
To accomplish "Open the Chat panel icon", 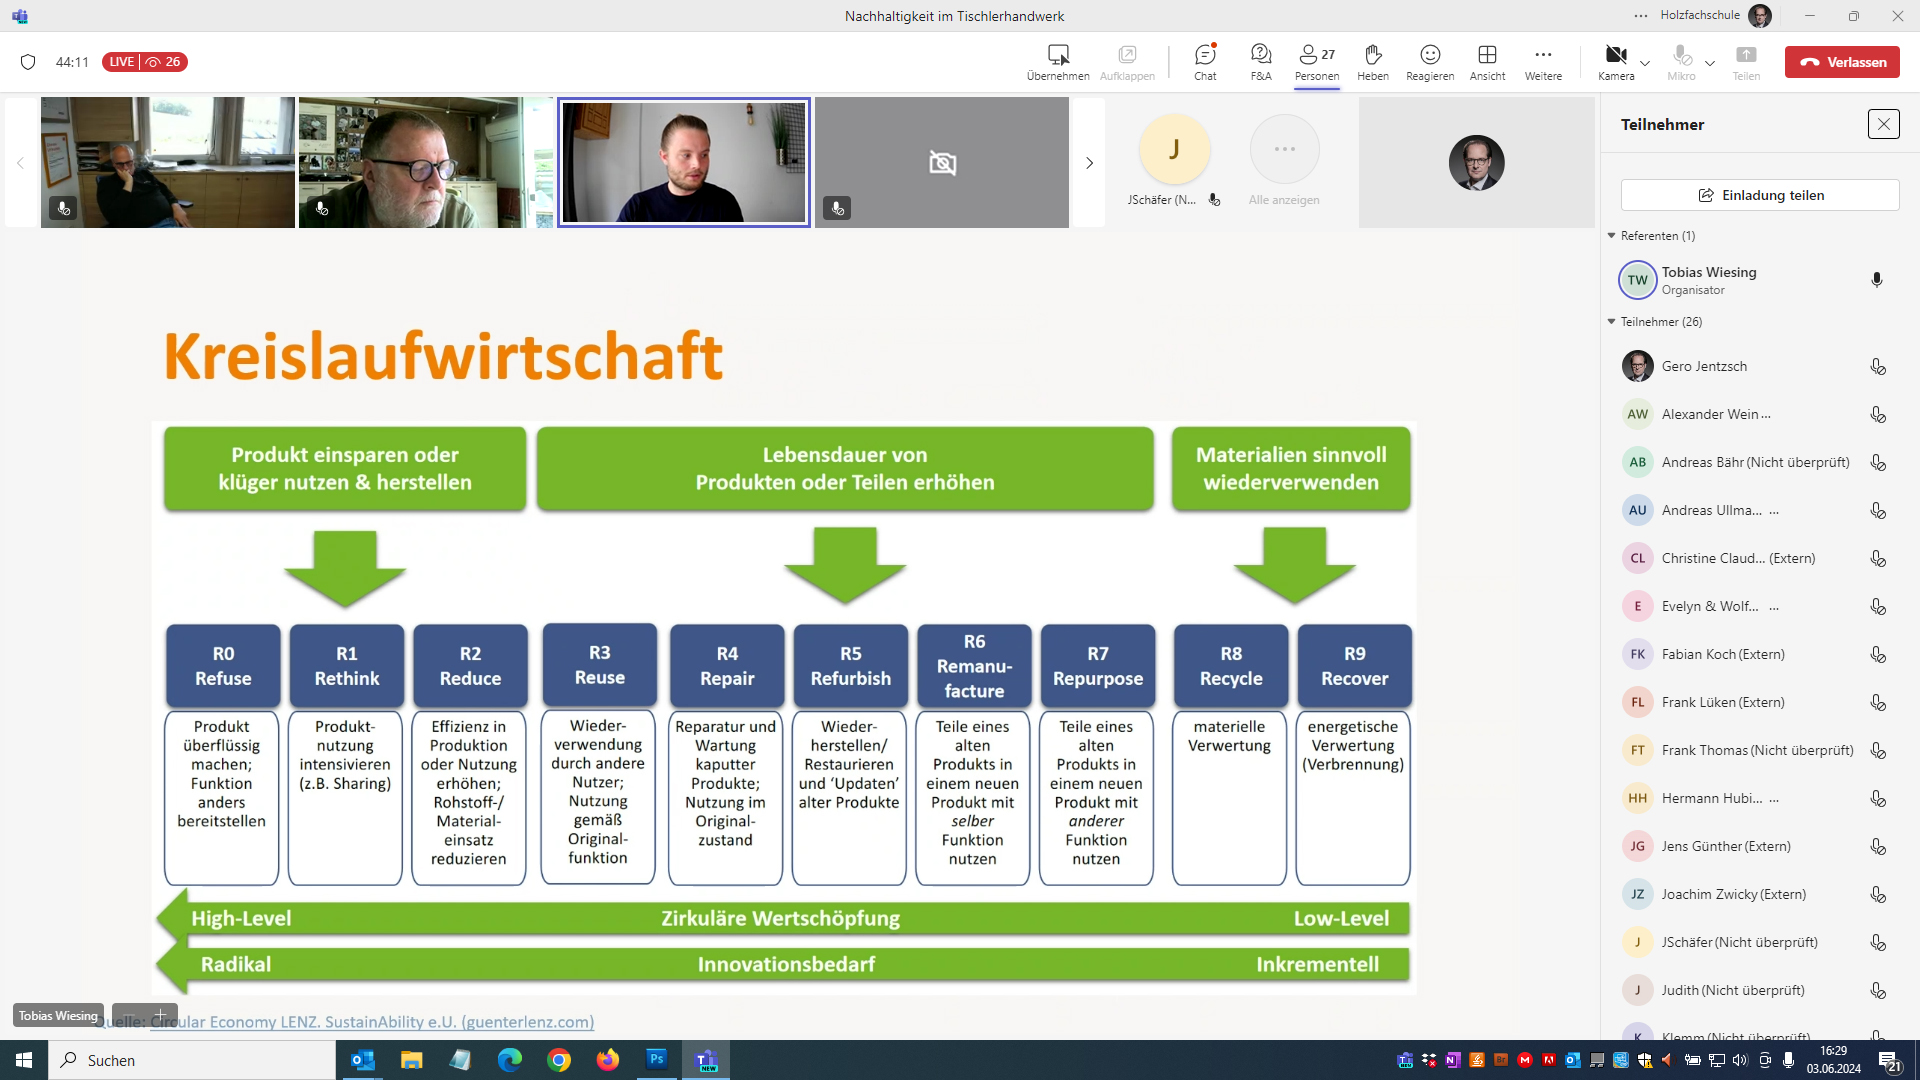I will (1205, 56).
